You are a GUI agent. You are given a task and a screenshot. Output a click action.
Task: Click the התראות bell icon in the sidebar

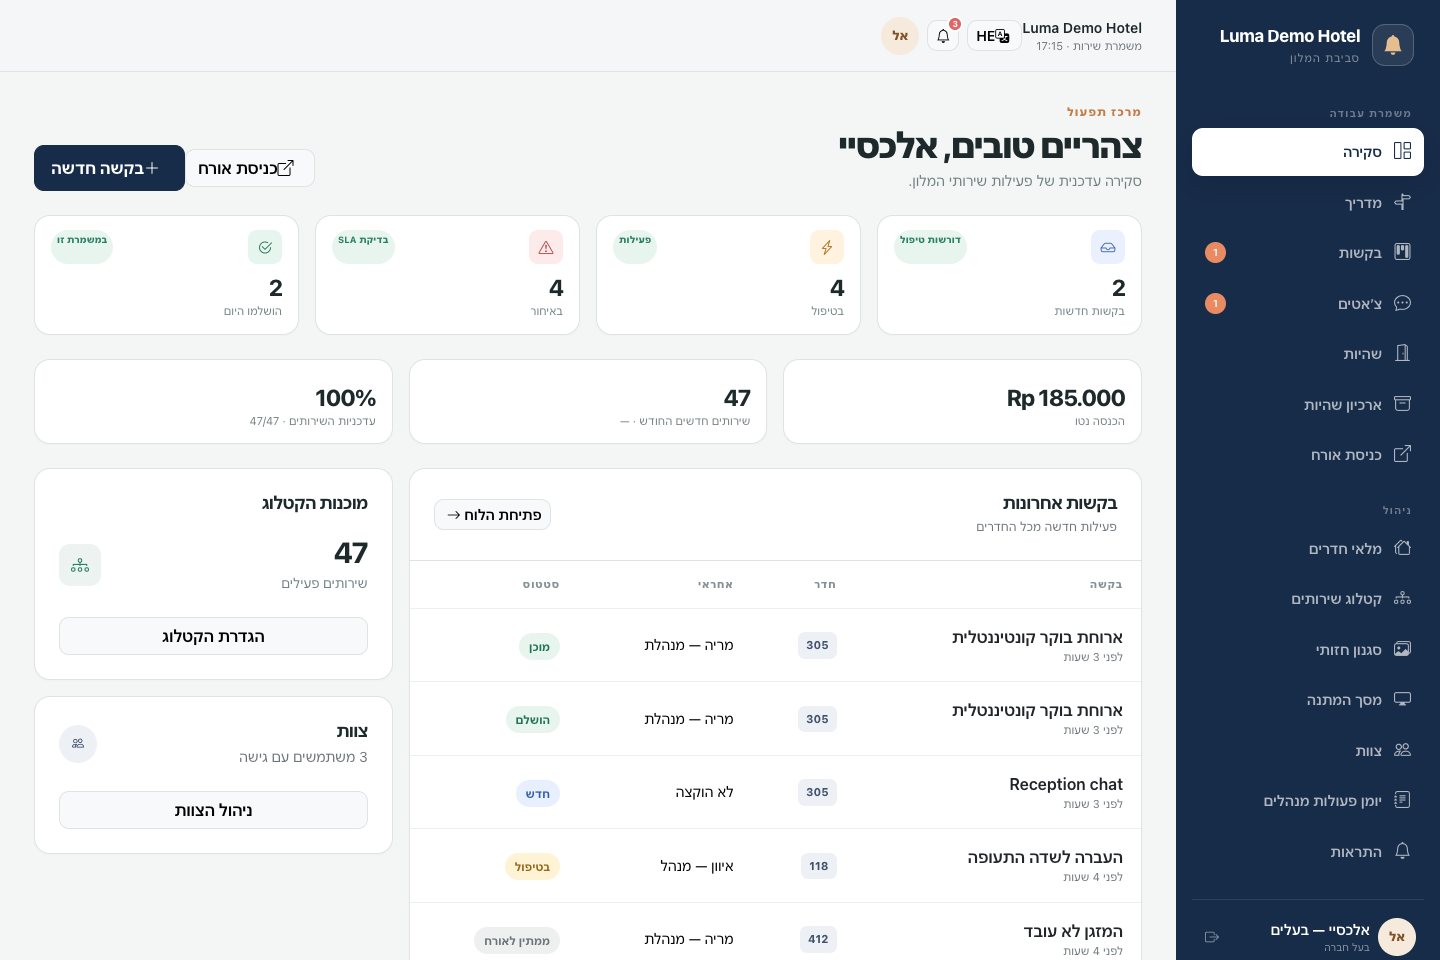[1402, 851]
